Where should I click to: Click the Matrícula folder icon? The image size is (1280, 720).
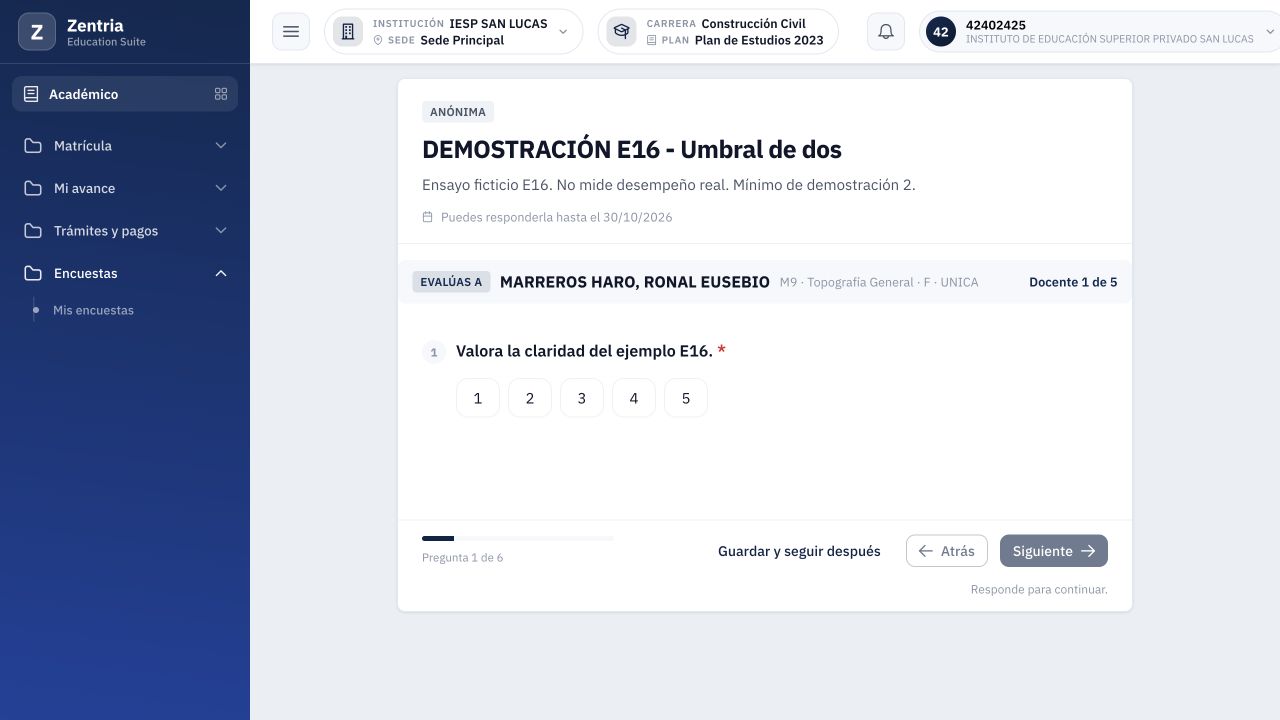pos(33,146)
